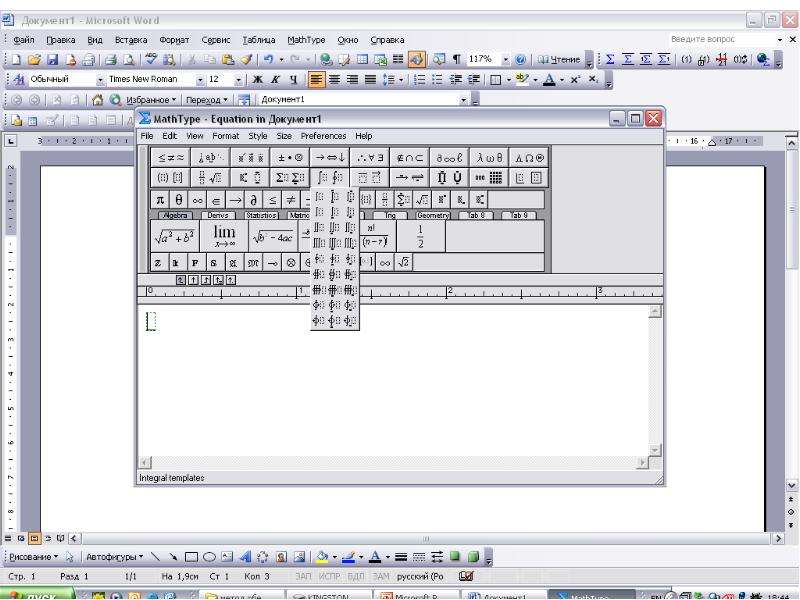Click the Чтение reading mode button

point(559,60)
